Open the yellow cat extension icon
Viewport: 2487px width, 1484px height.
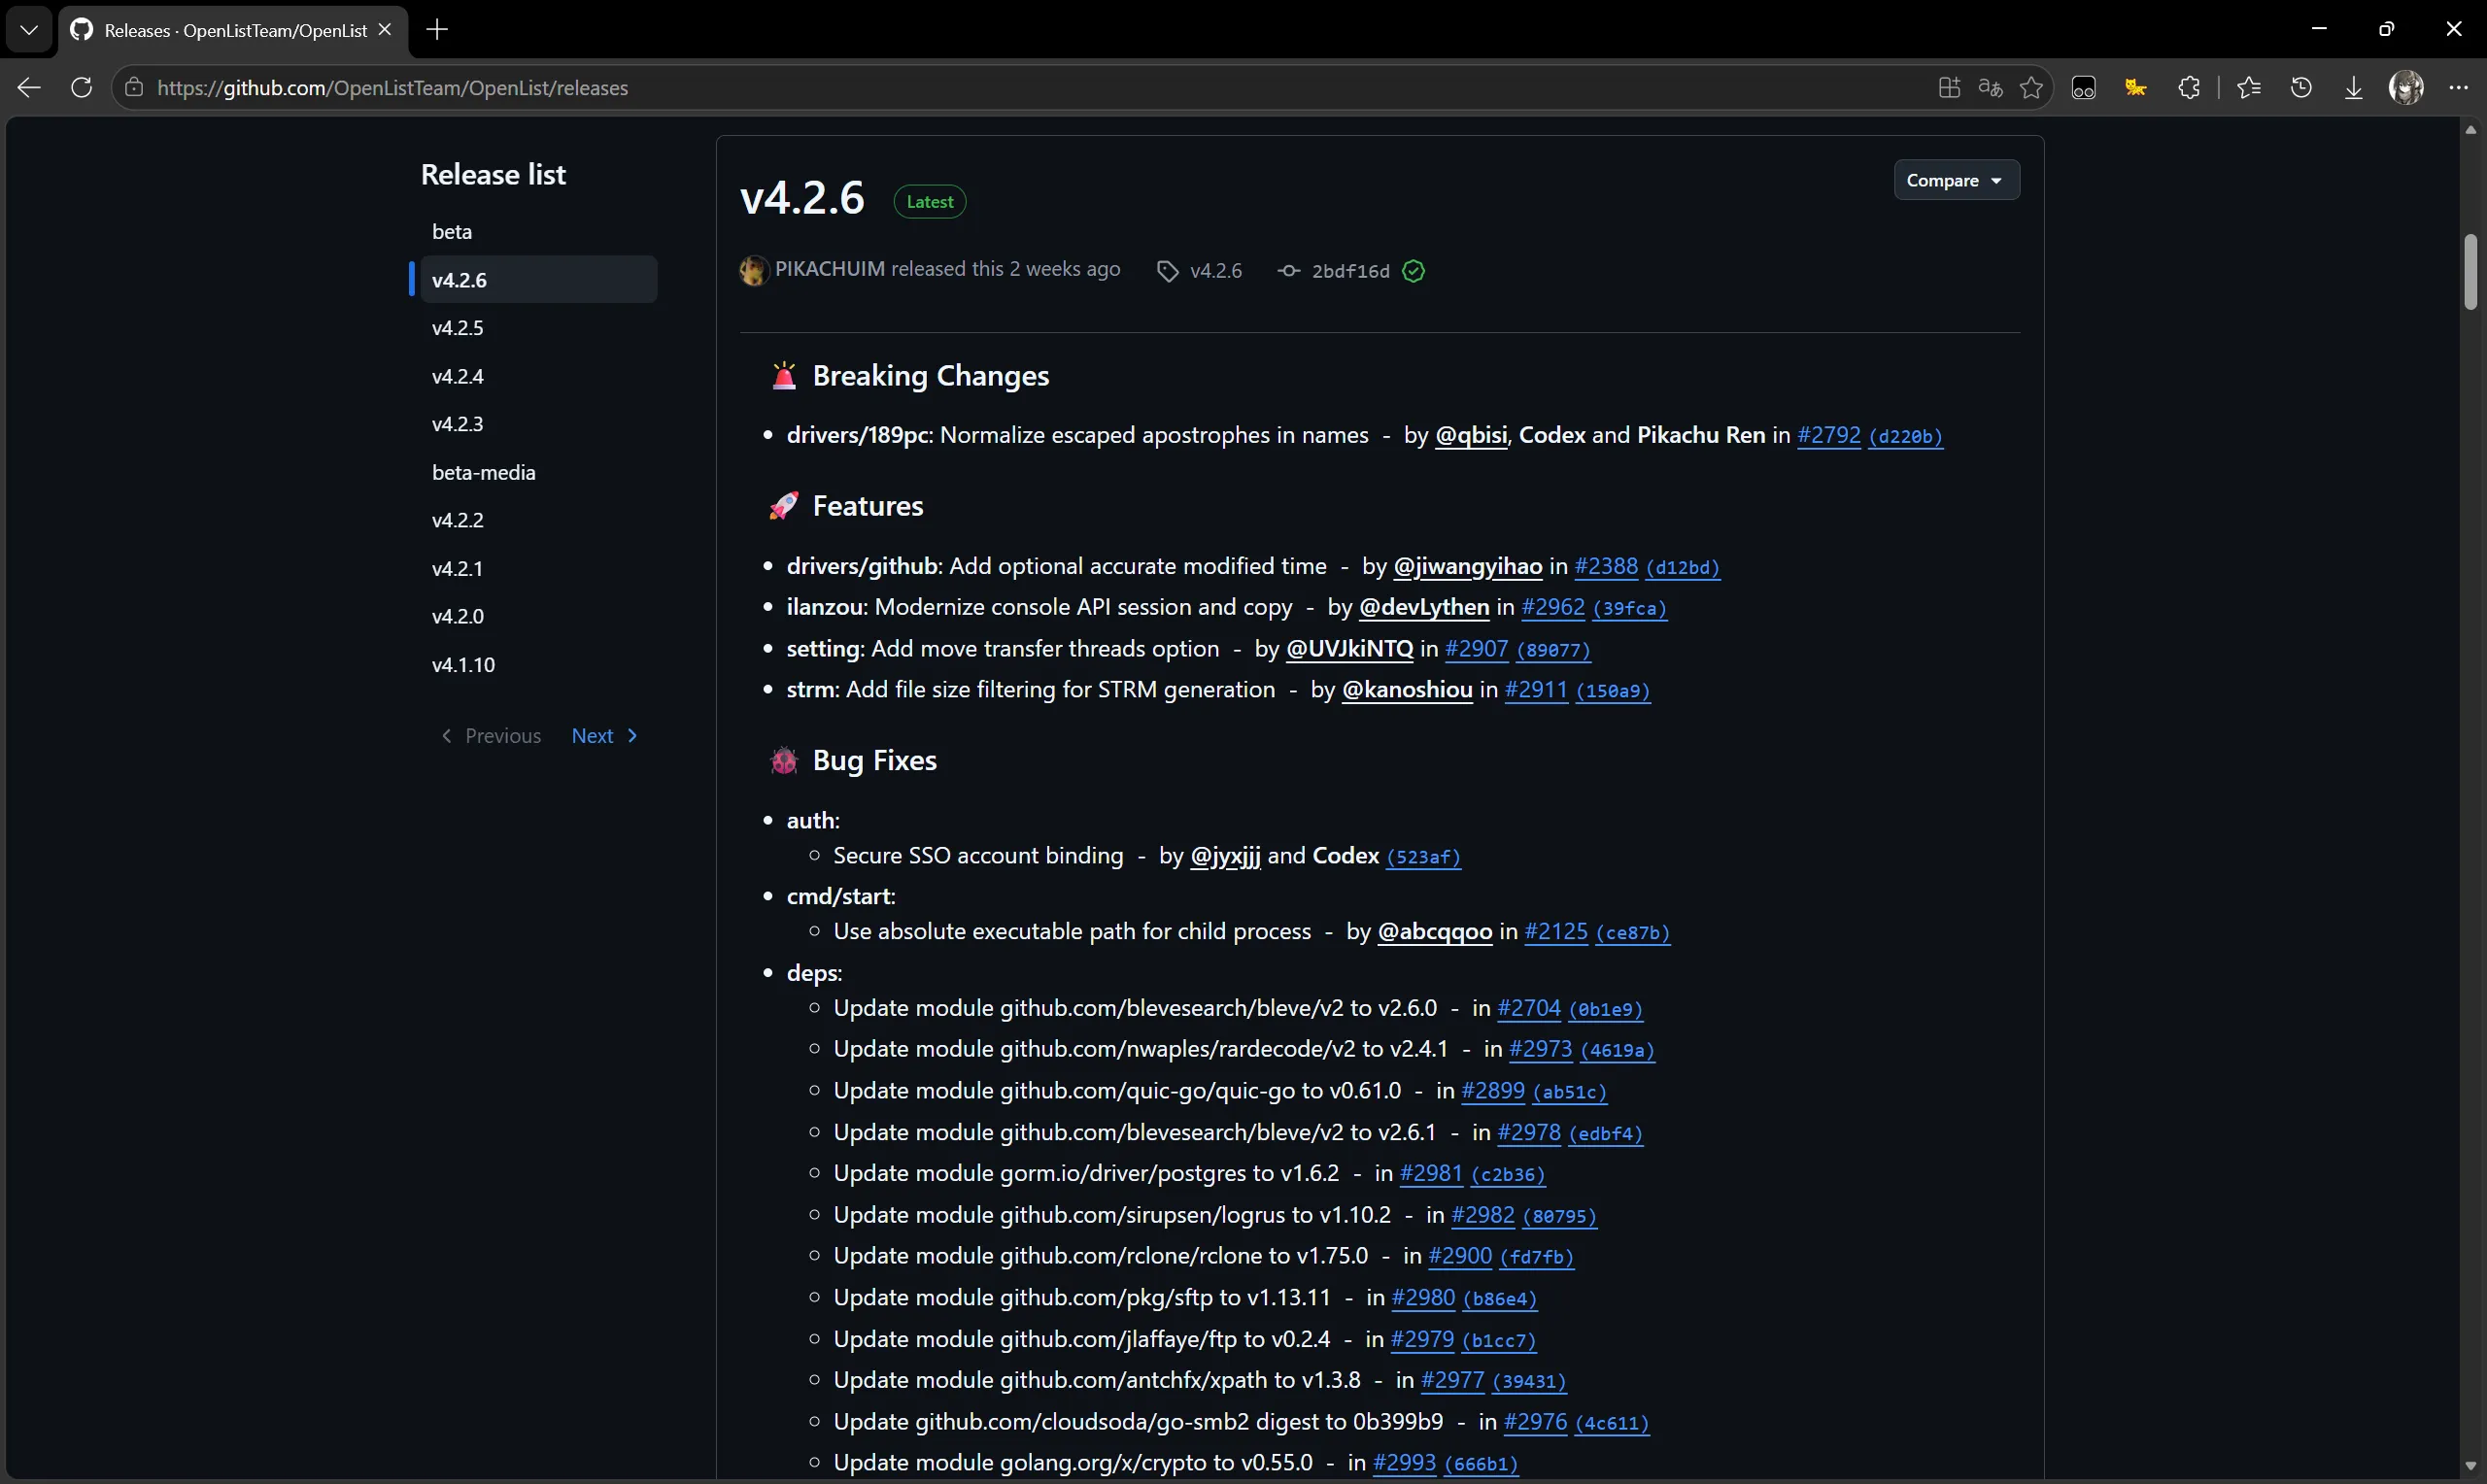(2135, 88)
